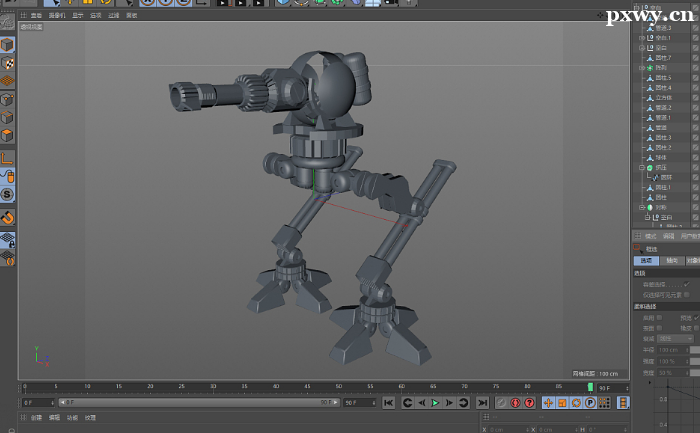Open the 查看 (View) viewport menu
This screenshot has width=700, height=433.
[x=37, y=16]
